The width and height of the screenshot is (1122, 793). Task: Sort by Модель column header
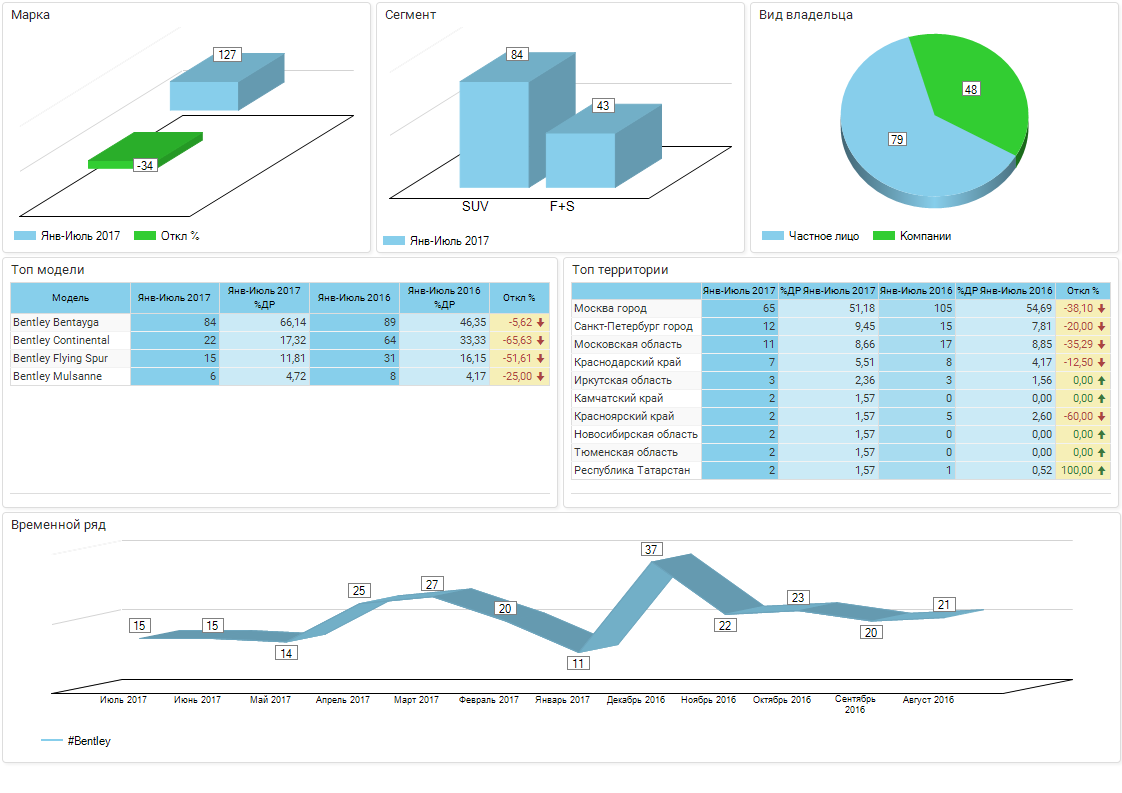(x=70, y=298)
